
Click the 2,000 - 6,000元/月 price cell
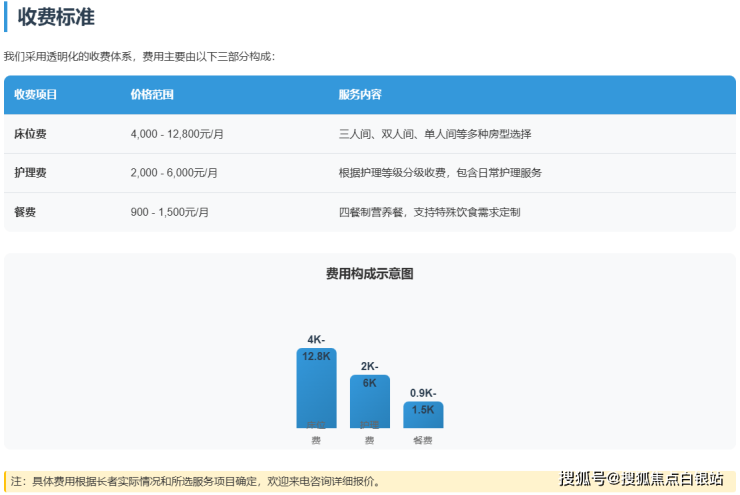point(174,173)
